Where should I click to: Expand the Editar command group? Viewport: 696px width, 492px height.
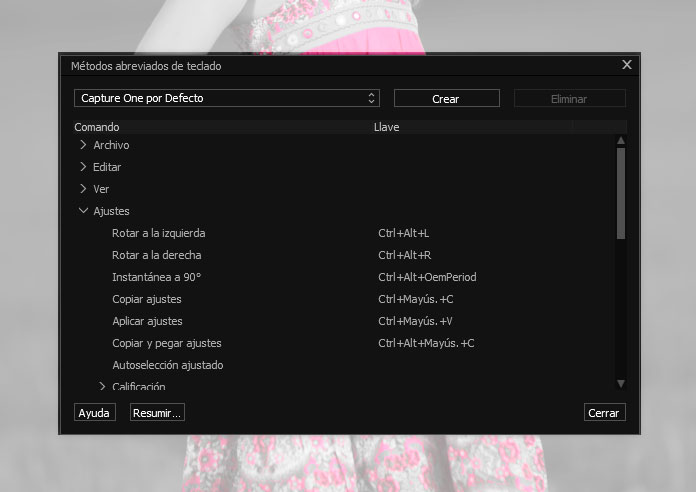(83, 167)
